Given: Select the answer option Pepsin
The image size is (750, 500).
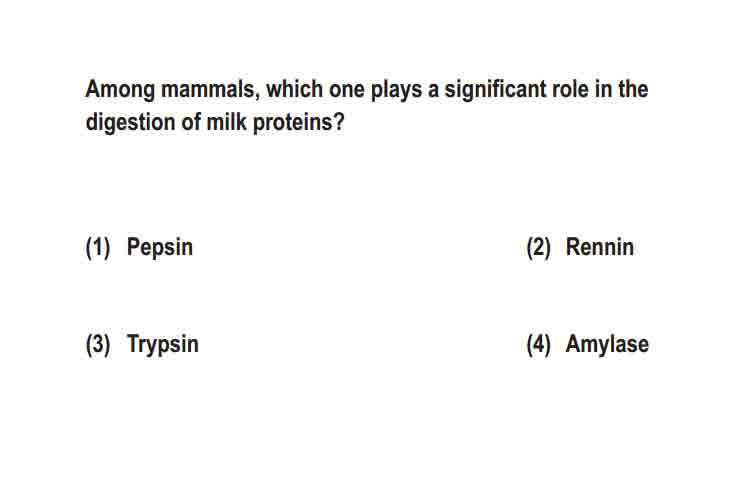Looking at the screenshot, I should click(x=160, y=248).
